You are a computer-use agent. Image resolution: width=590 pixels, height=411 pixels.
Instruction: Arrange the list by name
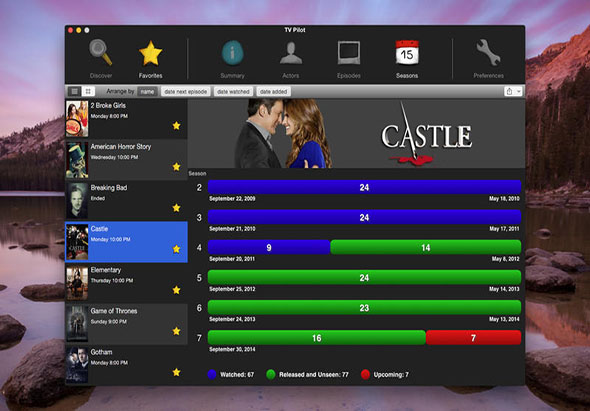[x=148, y=91]
